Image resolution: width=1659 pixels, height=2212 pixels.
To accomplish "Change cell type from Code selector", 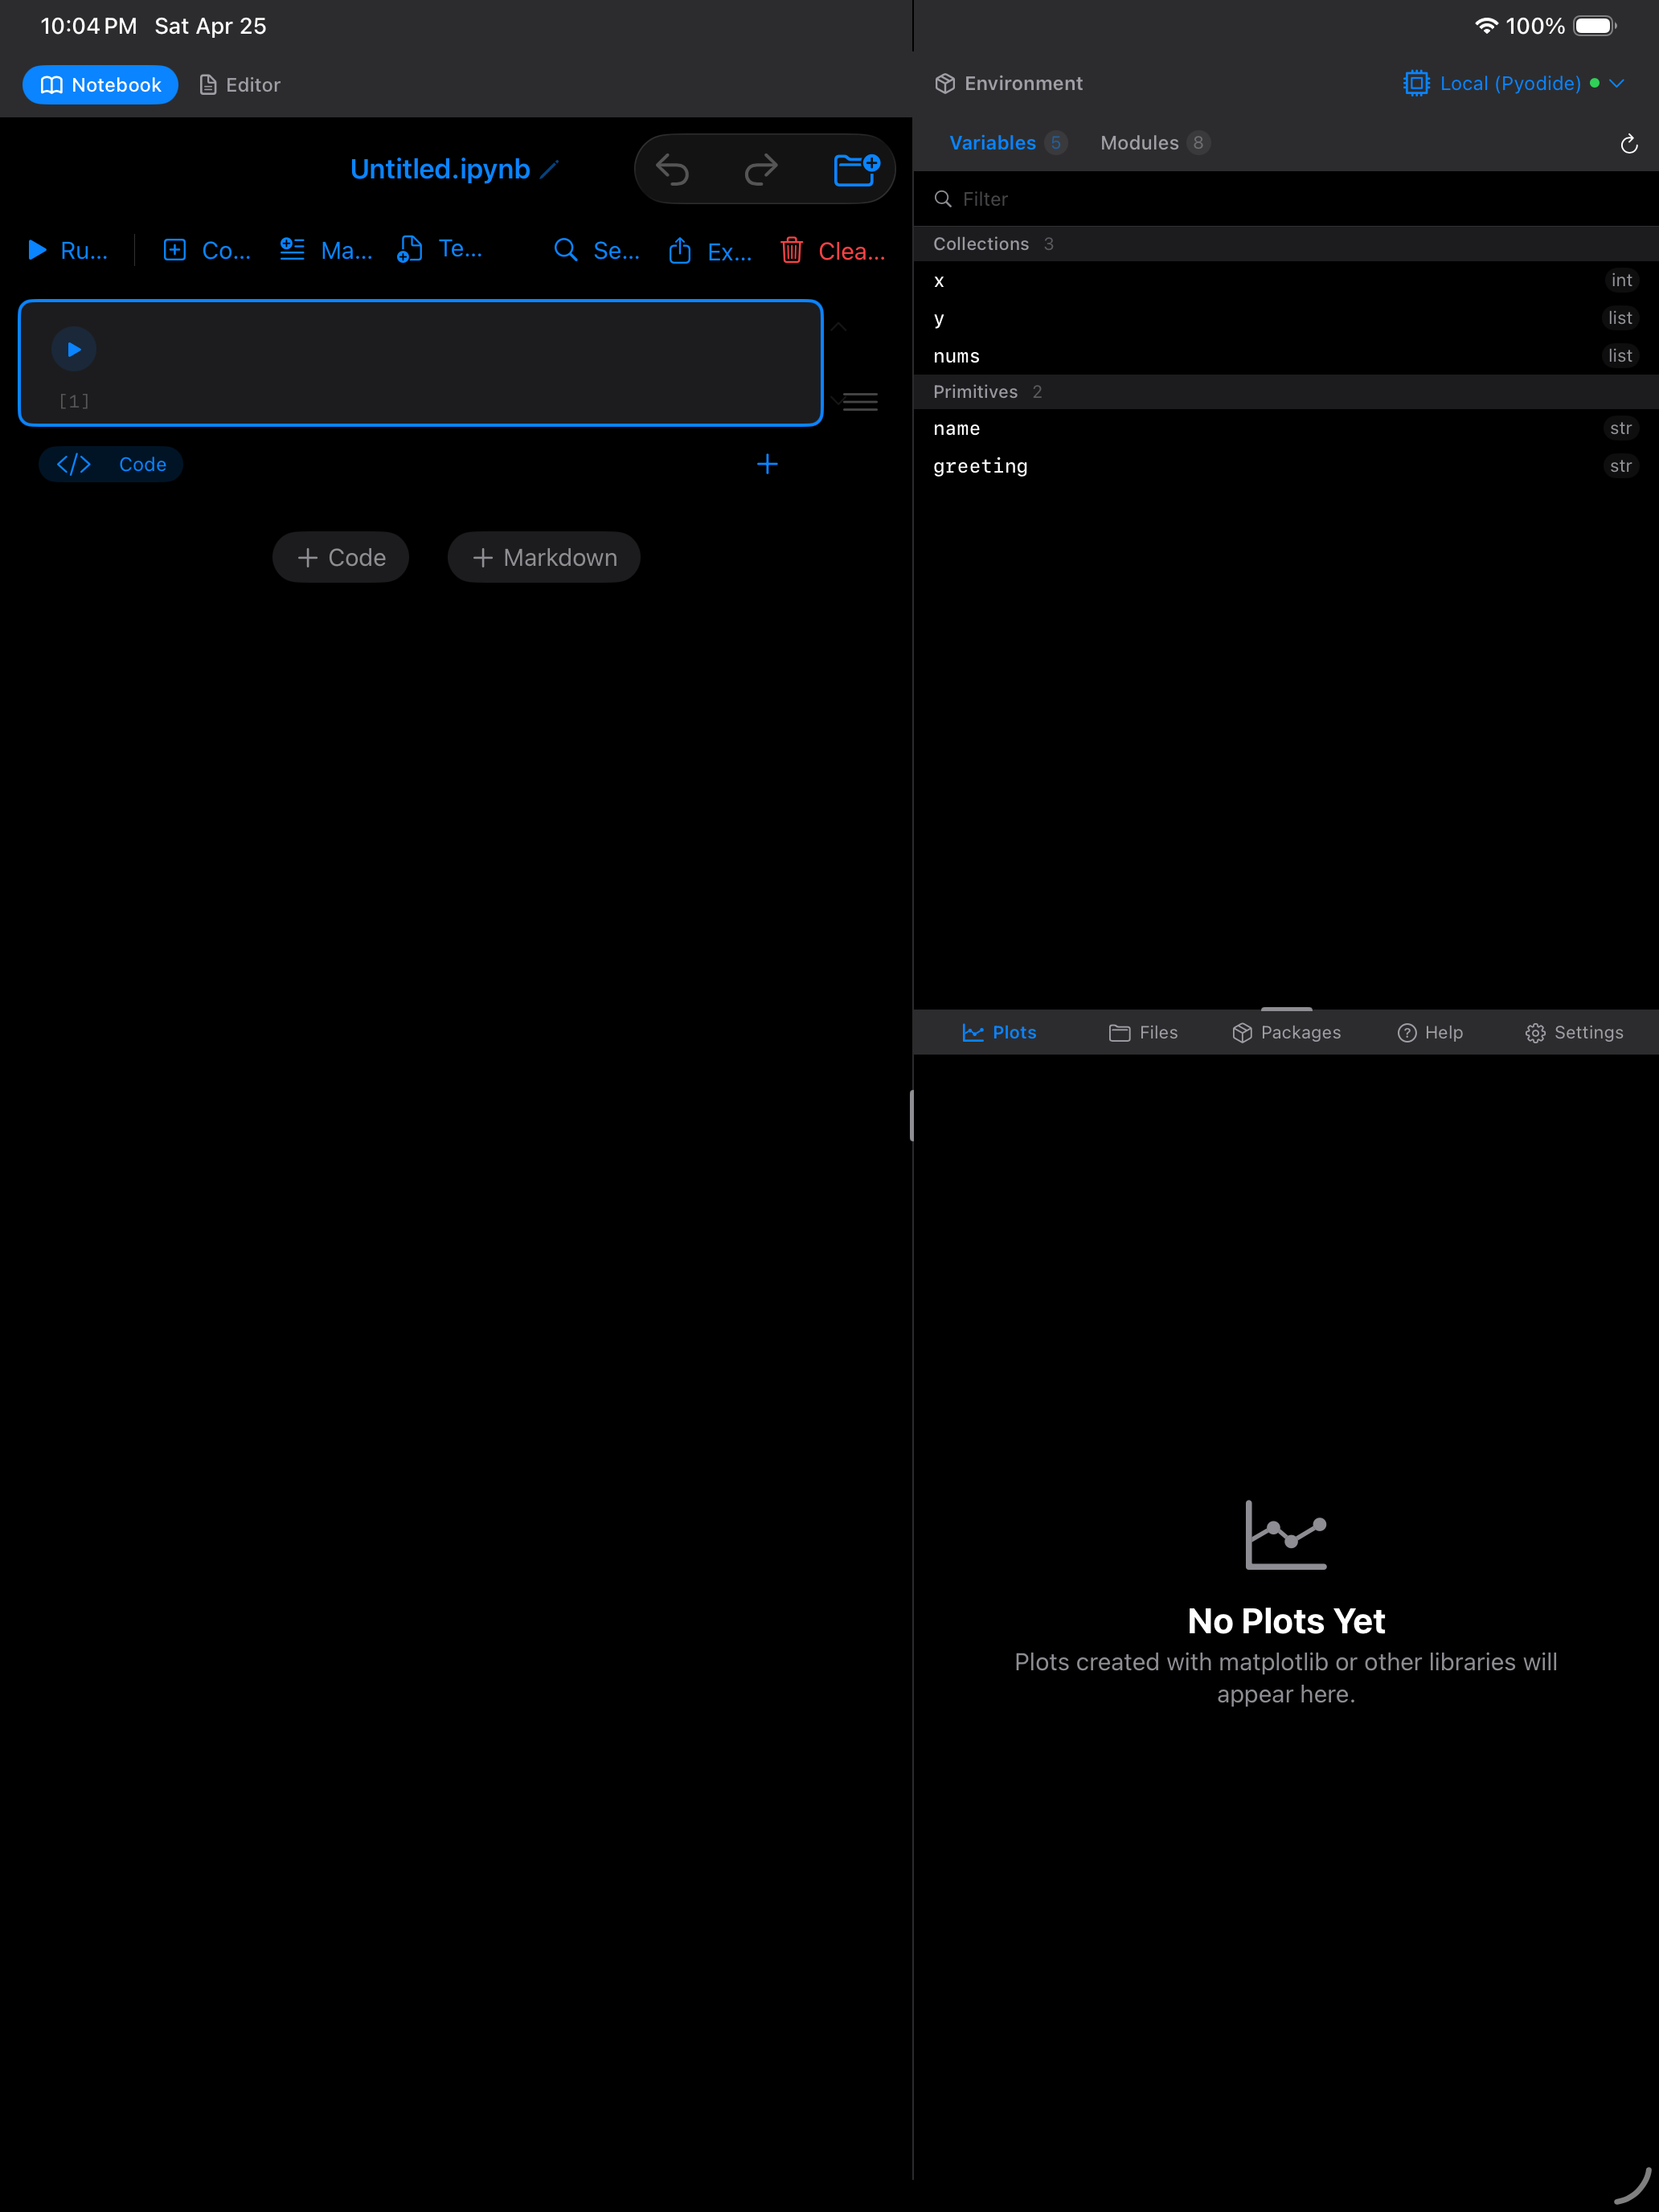I will coord(111,464).
